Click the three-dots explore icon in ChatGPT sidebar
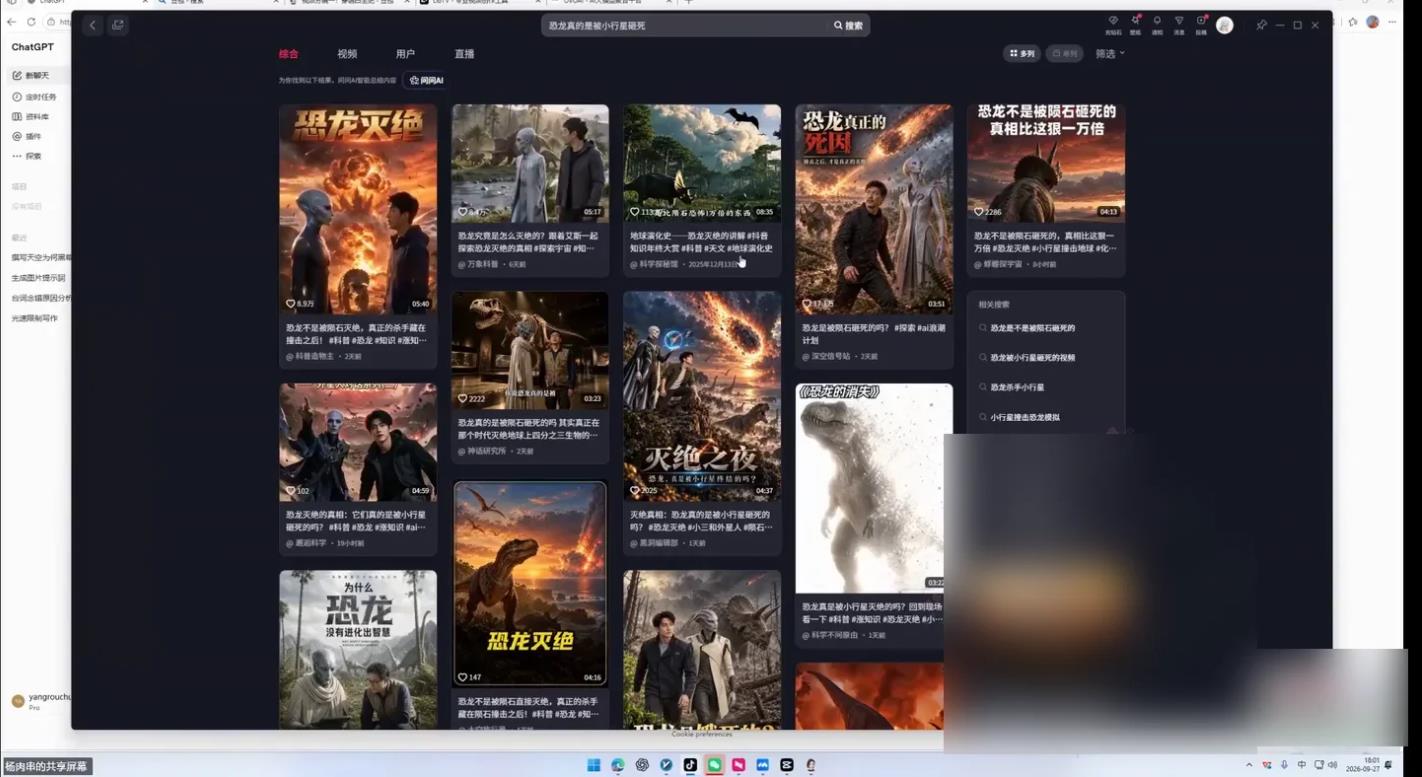Screen dimensions: 1422x777 pyautogui.click(x=17, y=156)
